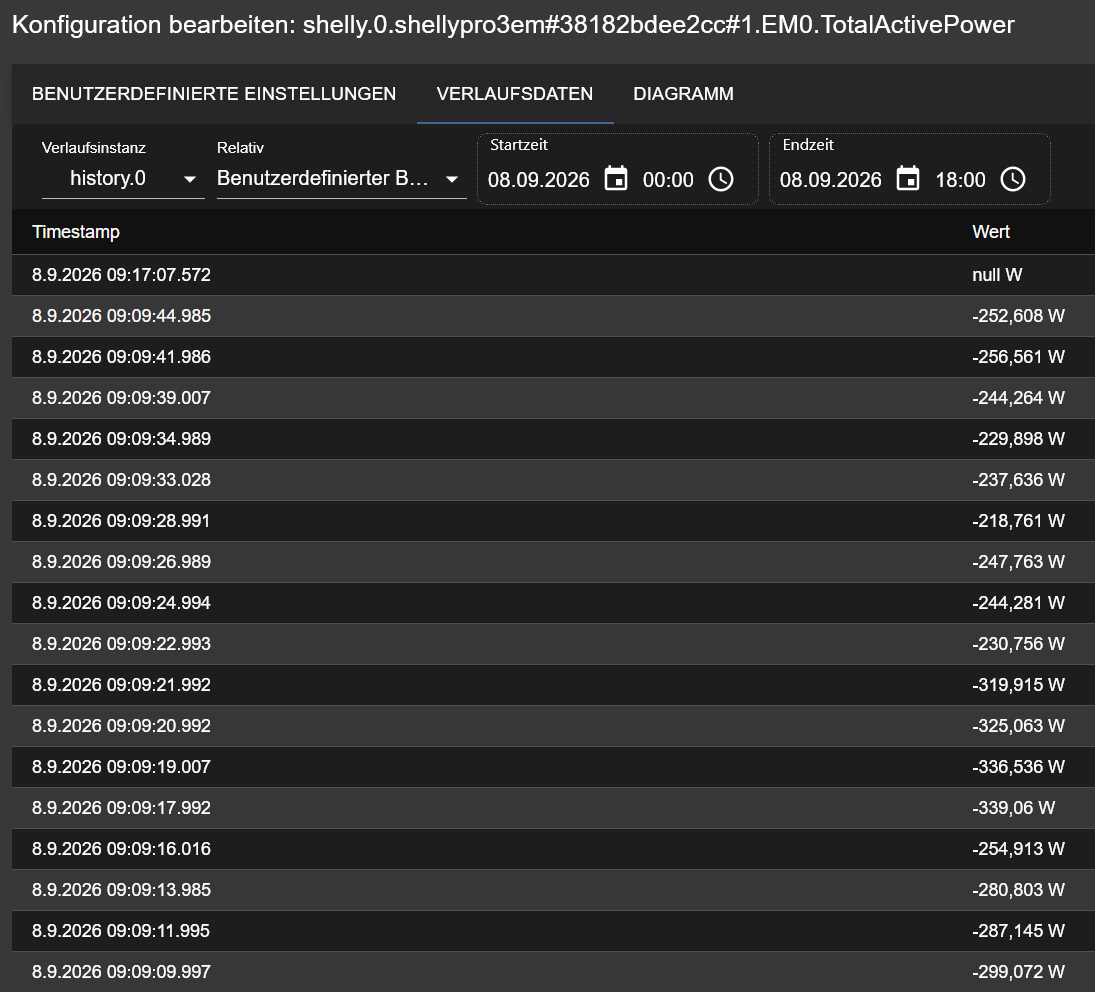This screenshot has width=1095, height=992.
Task: Select row with timestamp 09:09:17.992
Action: pos(553,808)
